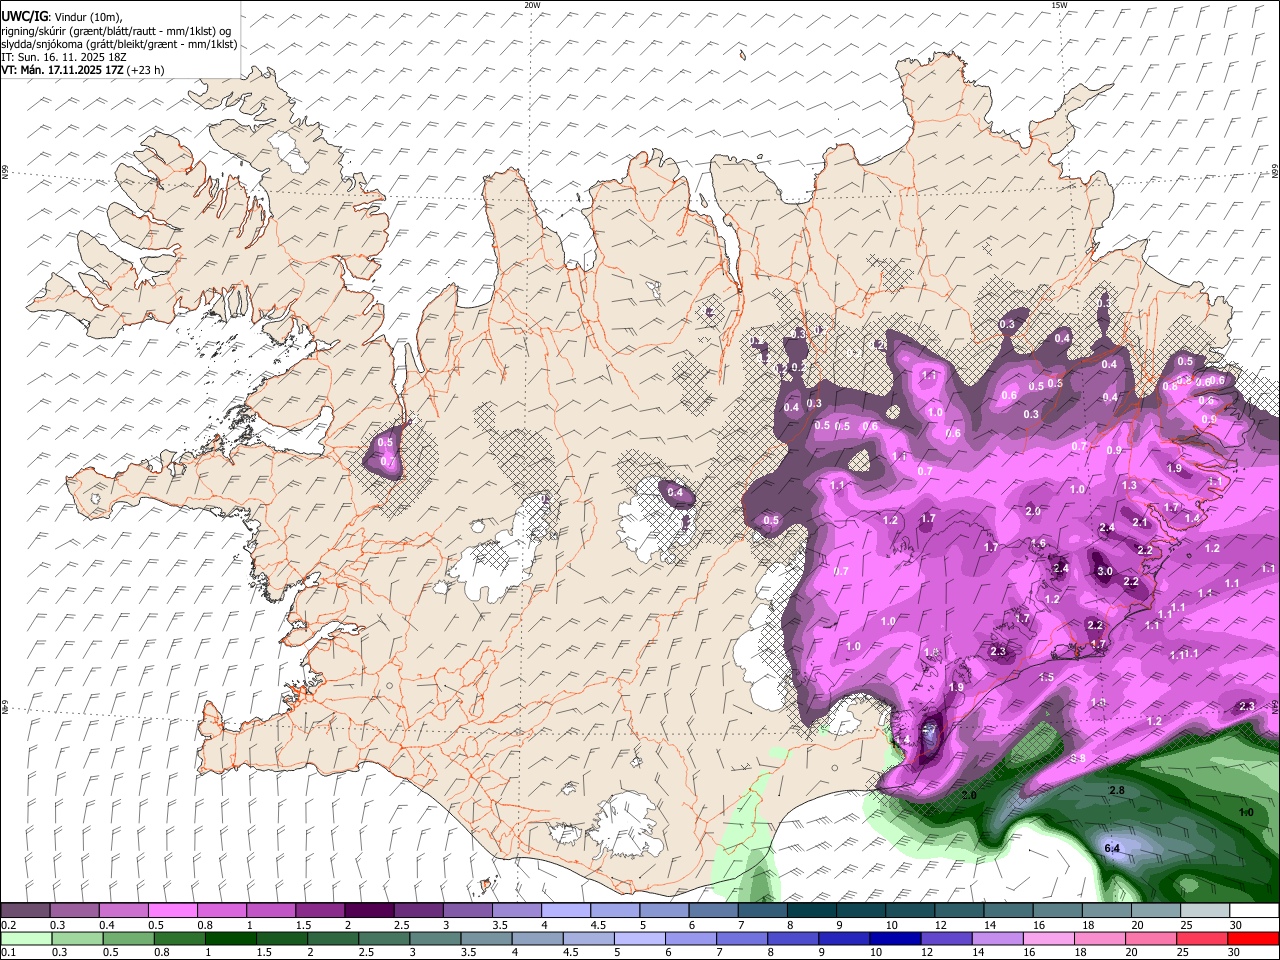Click the 3.0 snowfall value on the map

(x=1105, y=572)
